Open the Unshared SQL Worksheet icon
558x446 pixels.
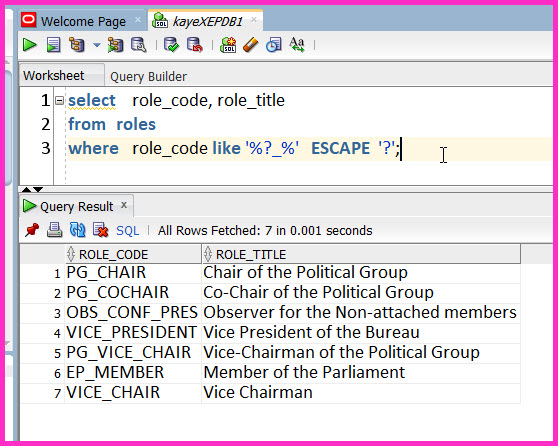point(228,45)
